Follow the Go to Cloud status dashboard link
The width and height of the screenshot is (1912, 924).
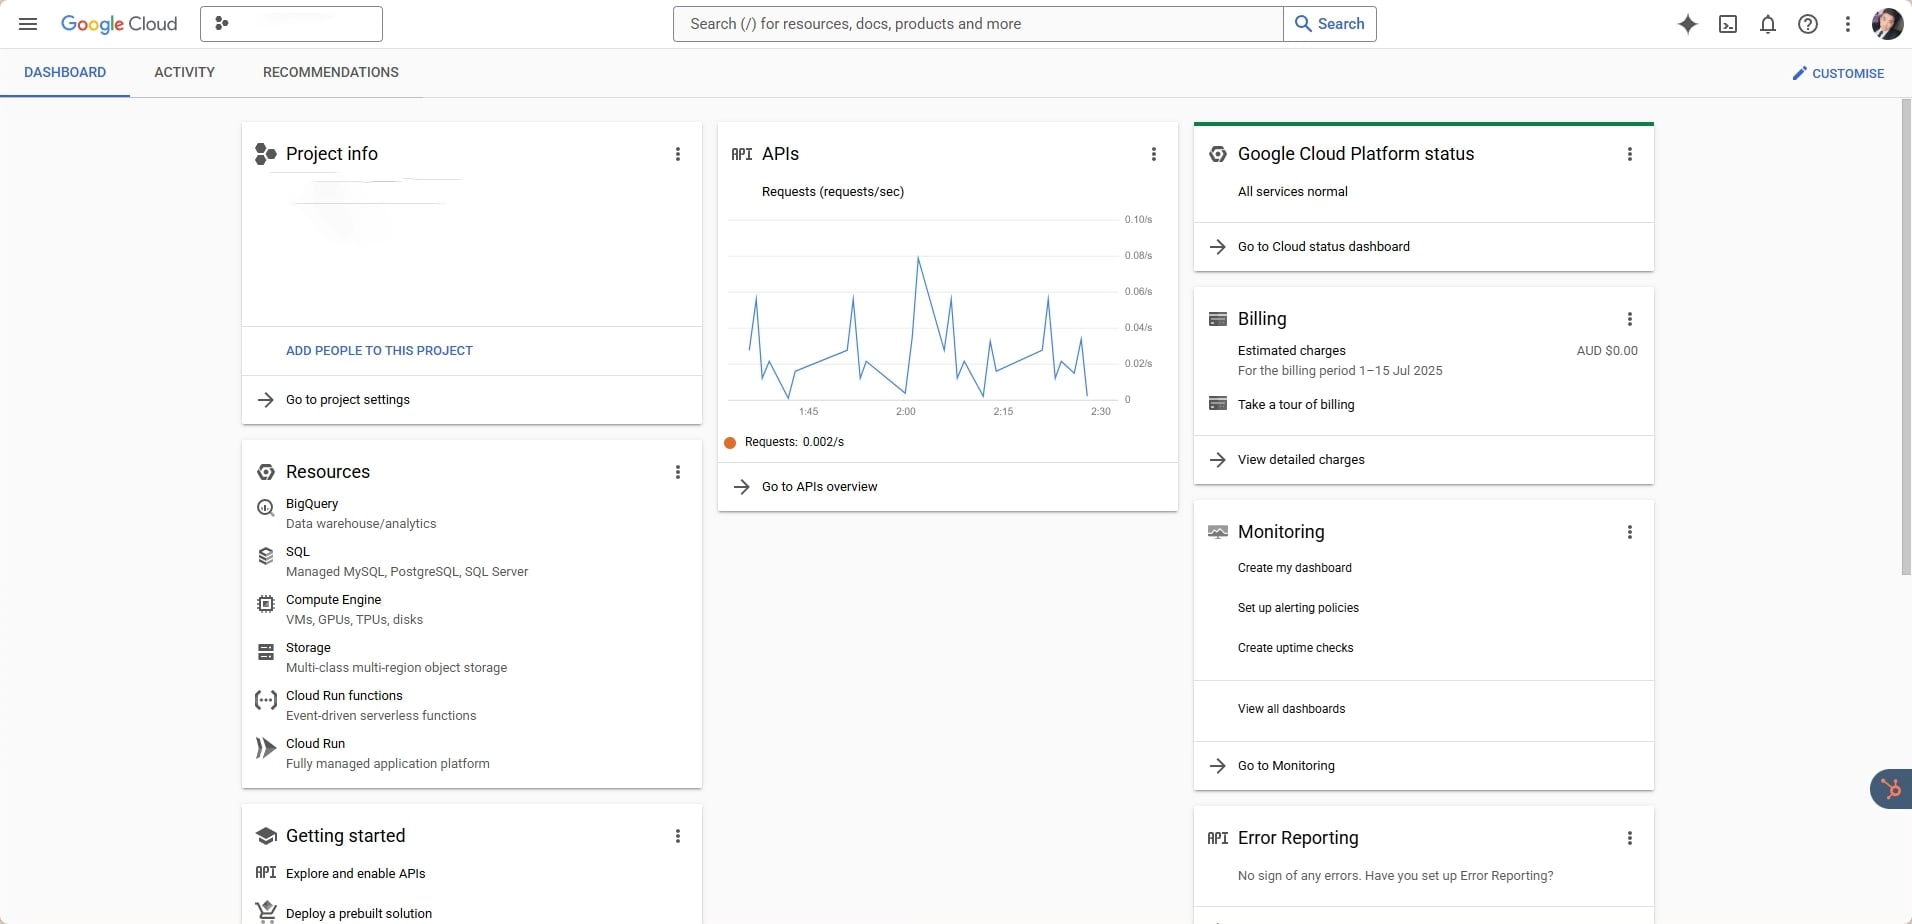tap(1322, 246)
